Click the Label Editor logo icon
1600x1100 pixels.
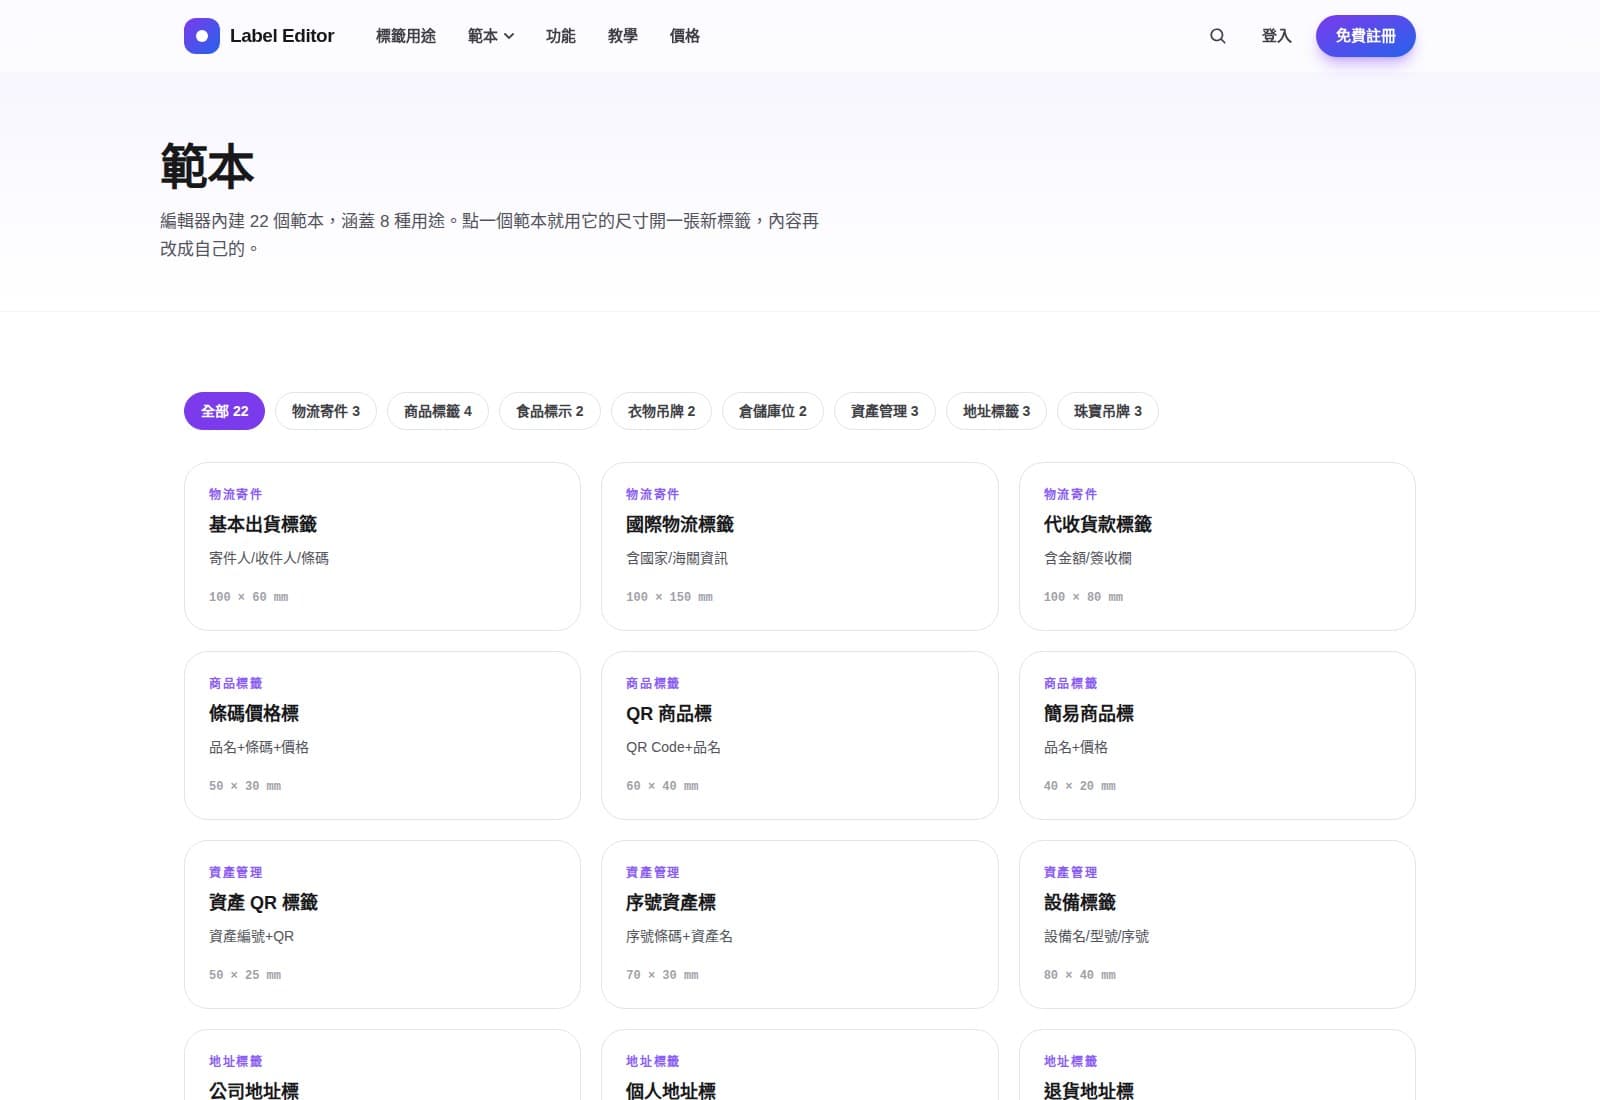pos(201,36)
